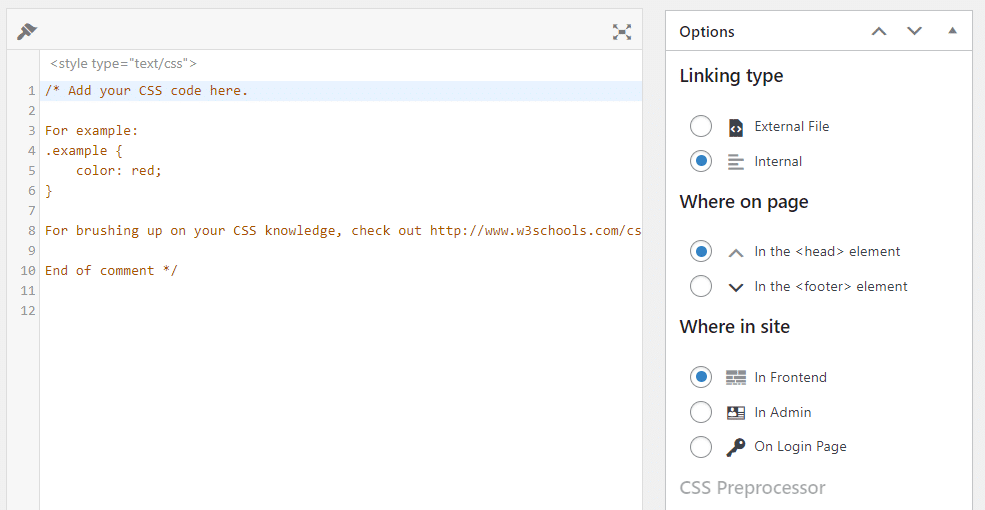Click line number 5 in the gutter
The image size is (985, 510).
coord(31,171)
